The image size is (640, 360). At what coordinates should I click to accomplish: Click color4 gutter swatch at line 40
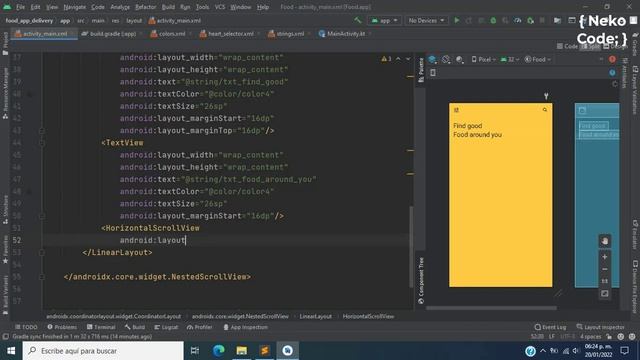point(29,94)
